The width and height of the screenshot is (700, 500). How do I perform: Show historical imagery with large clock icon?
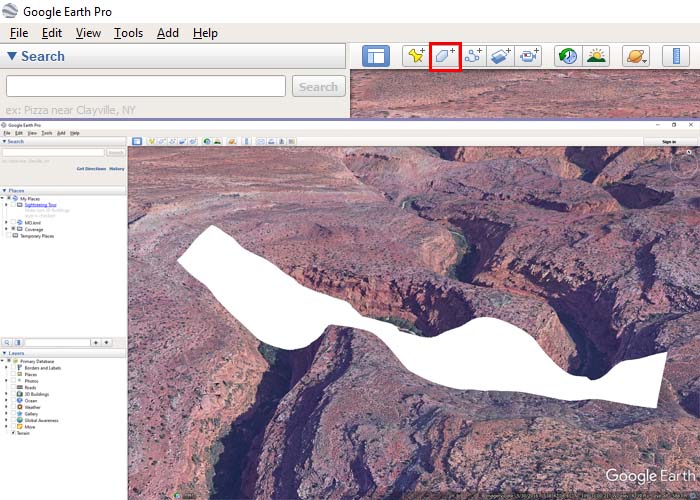click(567, 56)
